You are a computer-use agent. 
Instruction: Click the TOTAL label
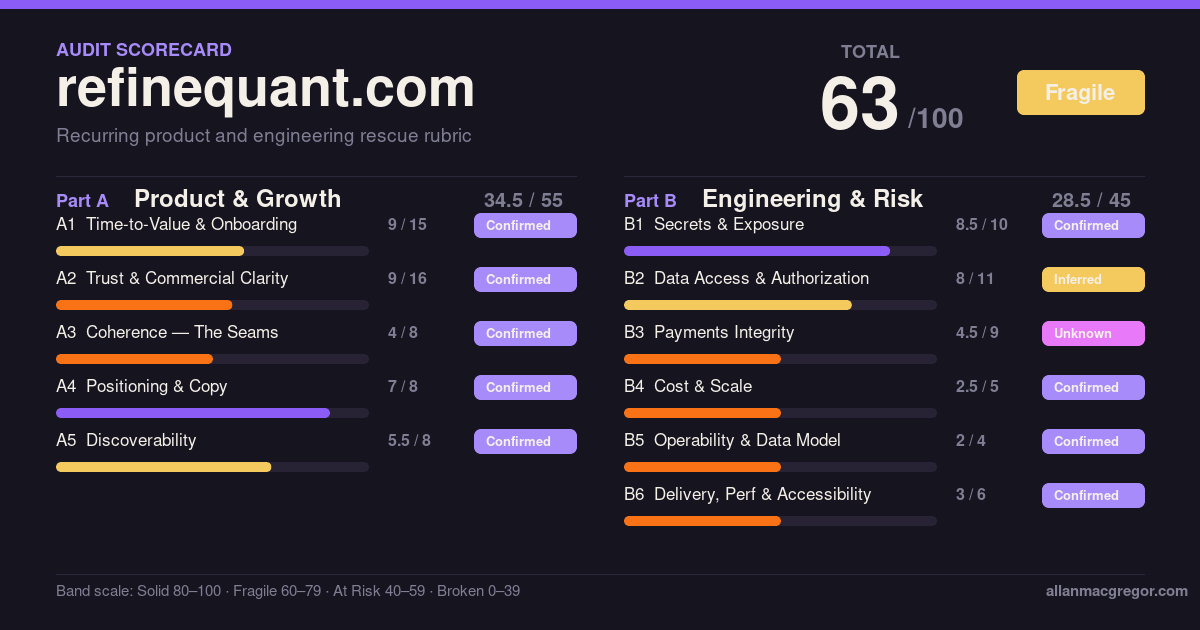click(x=870, y=52)
